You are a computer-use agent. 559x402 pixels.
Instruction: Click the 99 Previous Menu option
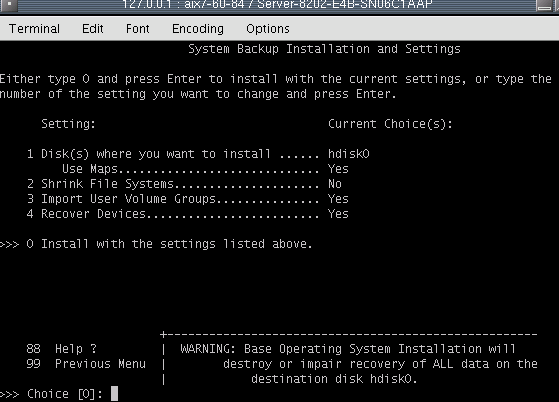[x=86, y=364]
